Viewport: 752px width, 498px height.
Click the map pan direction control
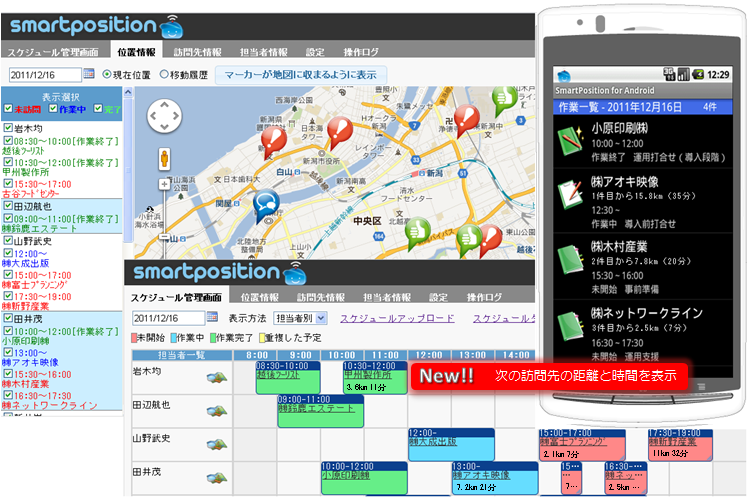coord(164,116)
